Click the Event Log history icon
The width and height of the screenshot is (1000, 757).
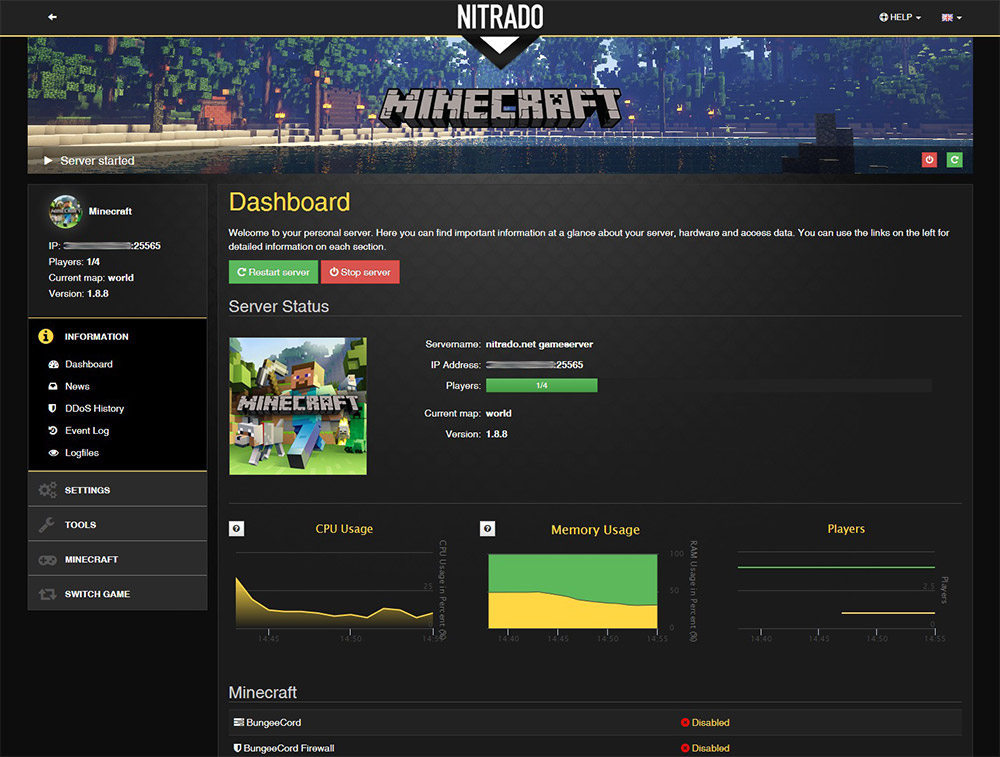53,430
